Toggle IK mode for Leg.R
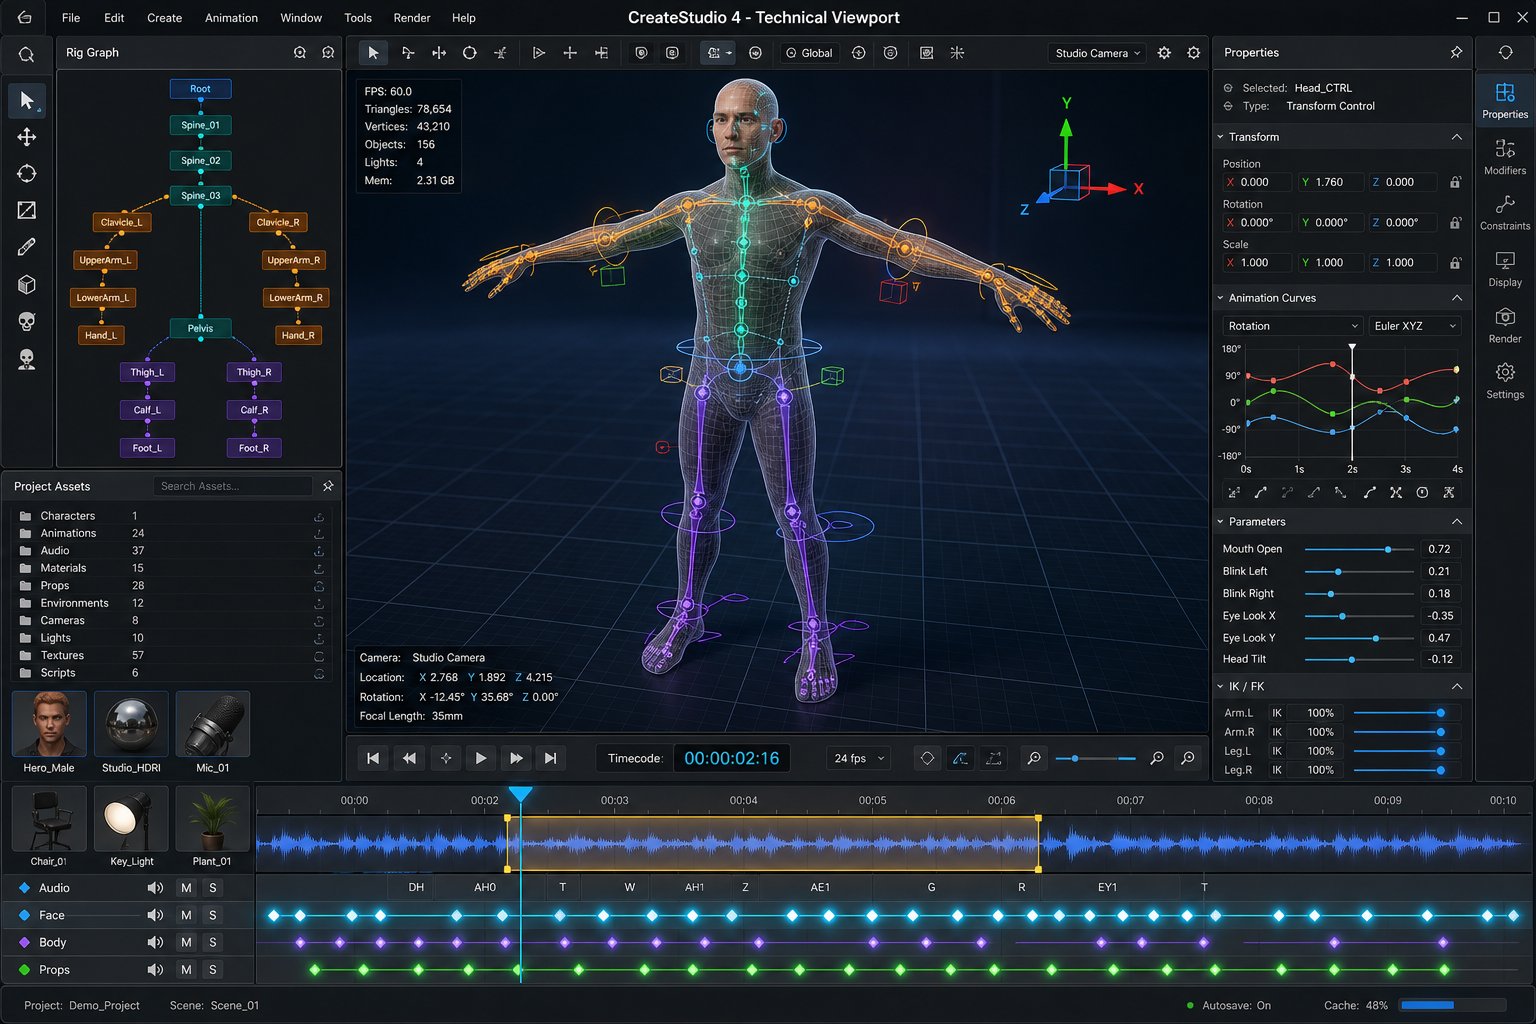The height and width of the screenshot is (1024, 1536). coord(1277,770)
